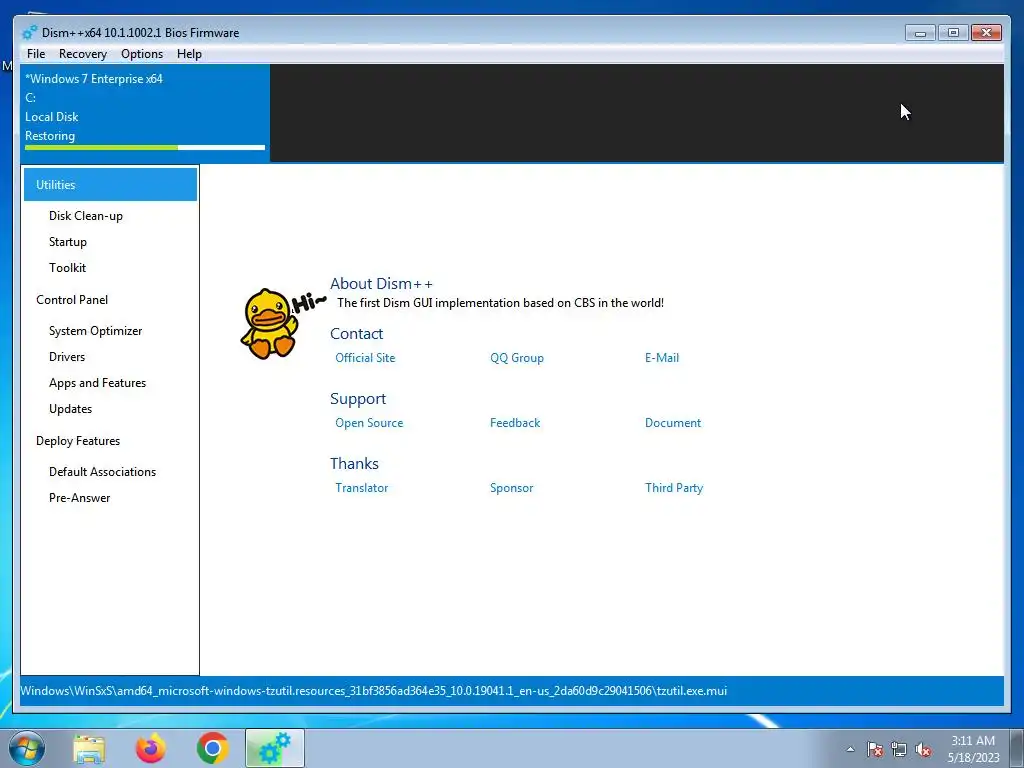Select the Utilities section header
The image size is (1024, 768).
pos(110,184)
